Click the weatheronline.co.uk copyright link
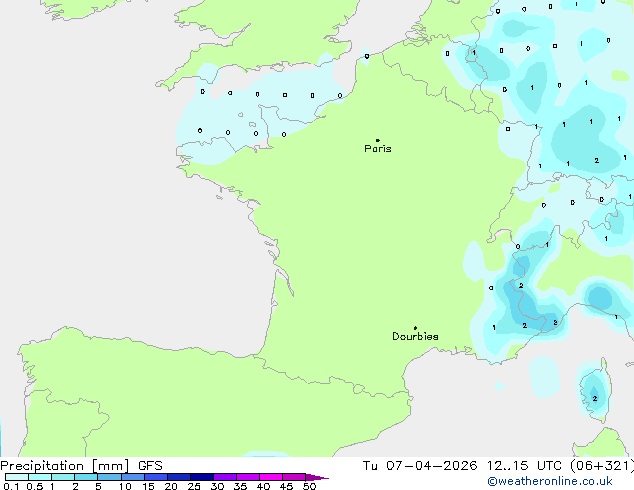This screenshot has height=490, width=634. 550,481
